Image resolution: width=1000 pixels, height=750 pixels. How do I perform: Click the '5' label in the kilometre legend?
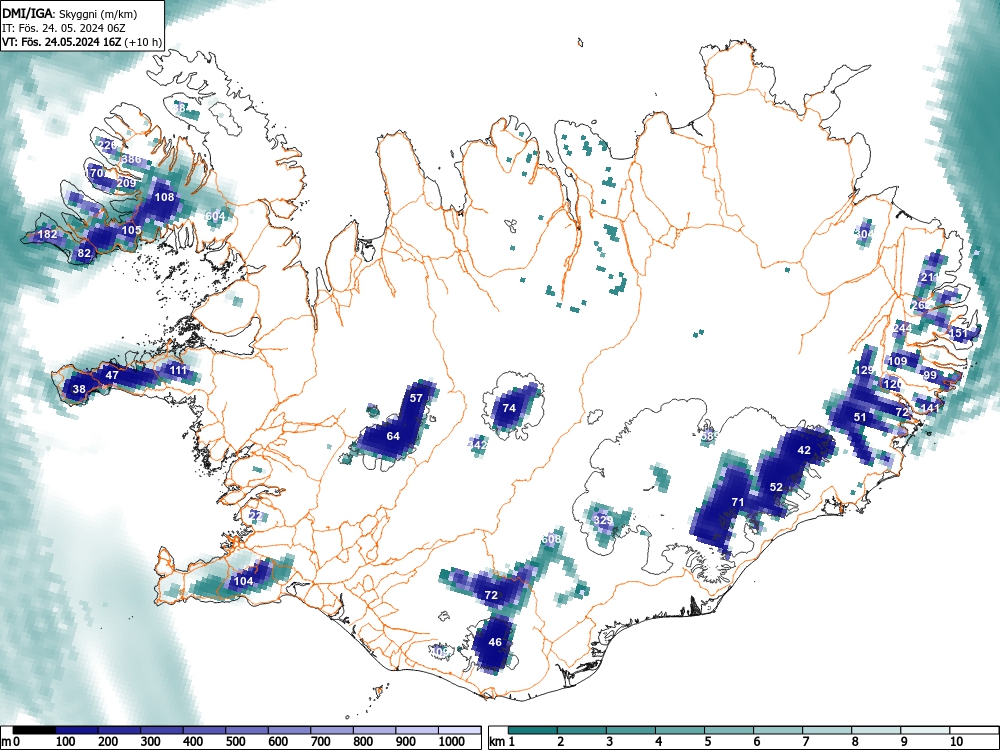tap(707, 742)
